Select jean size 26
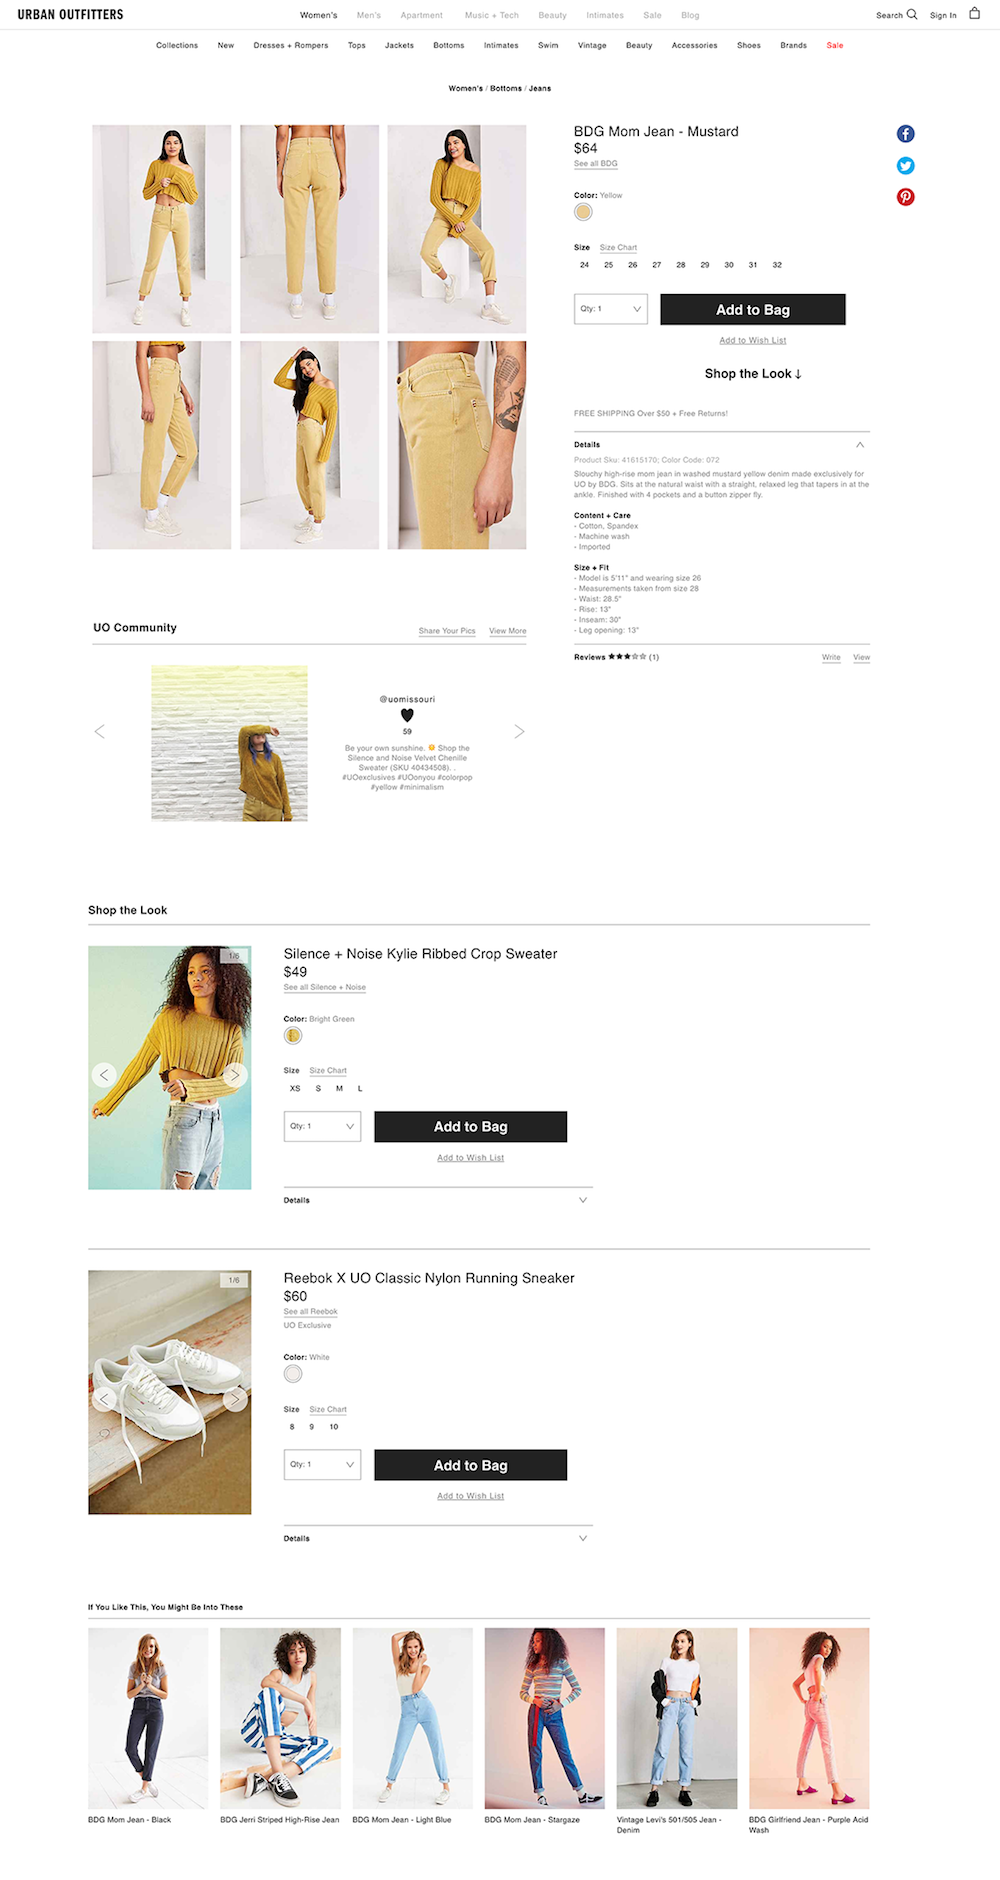The width and height of the screenshot is (1000, 1880). pos(633,265)
